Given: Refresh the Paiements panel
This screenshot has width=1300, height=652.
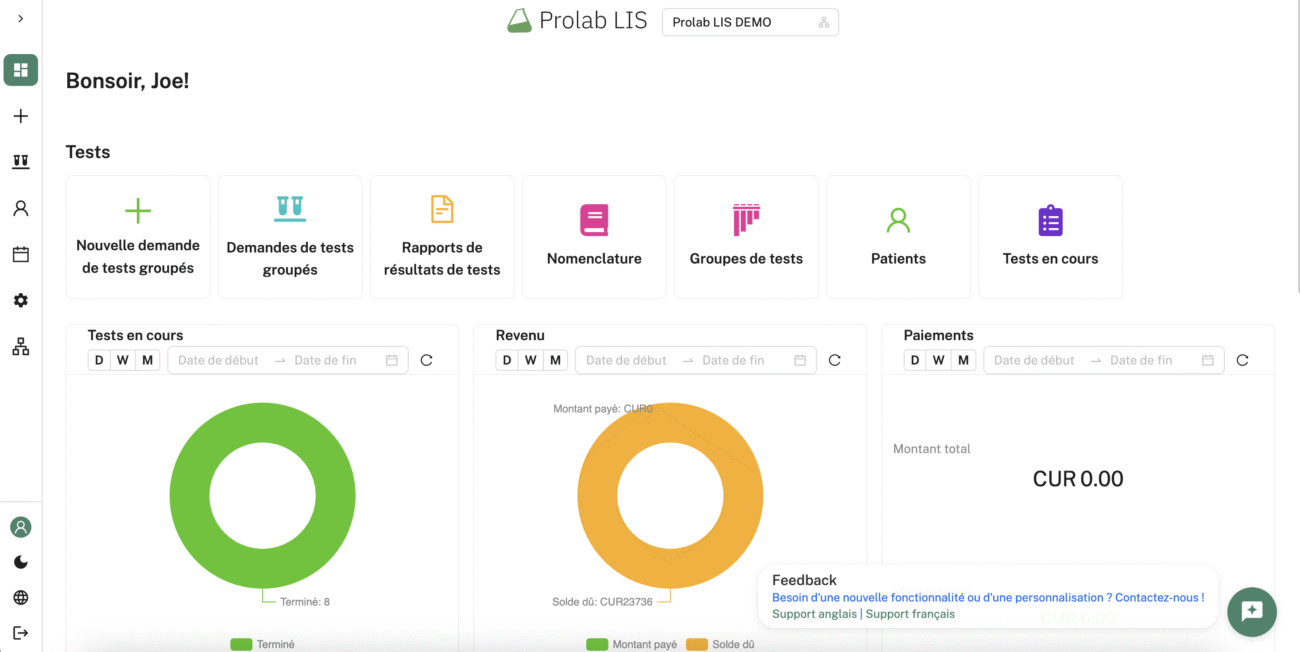Looking at the screenshot, I should coord(1242,360).
